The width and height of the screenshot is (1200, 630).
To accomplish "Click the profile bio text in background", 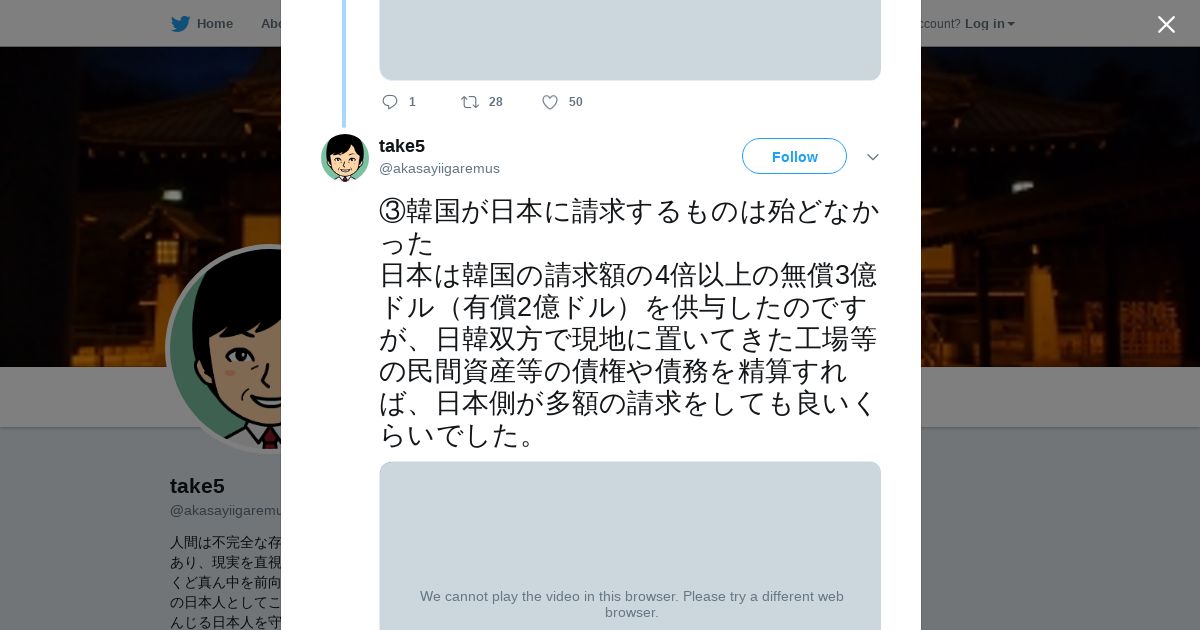I will pos(225,582).
